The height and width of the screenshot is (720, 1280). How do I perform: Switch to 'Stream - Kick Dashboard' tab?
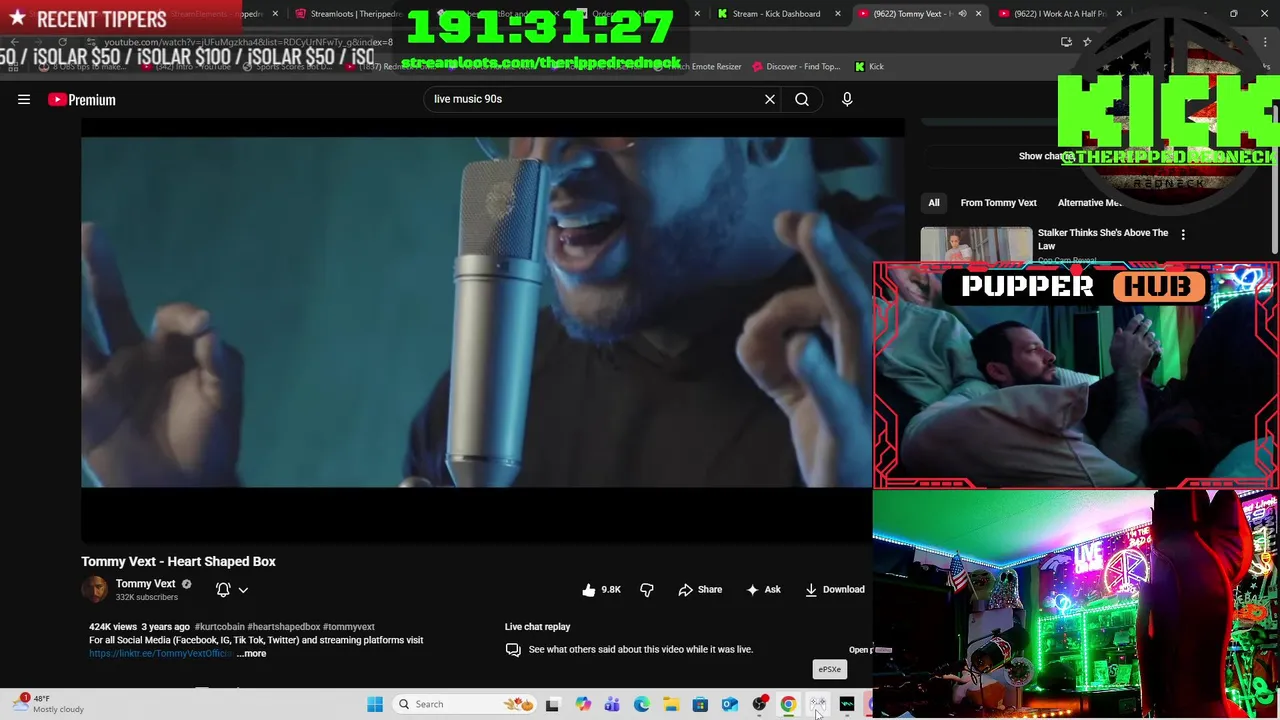tap(777, 14)
